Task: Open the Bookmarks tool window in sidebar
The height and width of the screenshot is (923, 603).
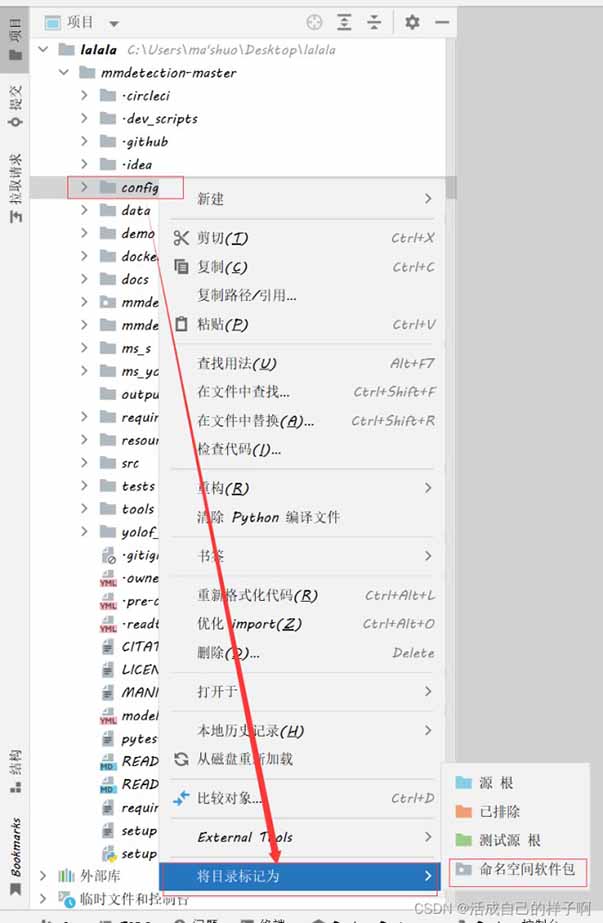Action: pos(15,855)
